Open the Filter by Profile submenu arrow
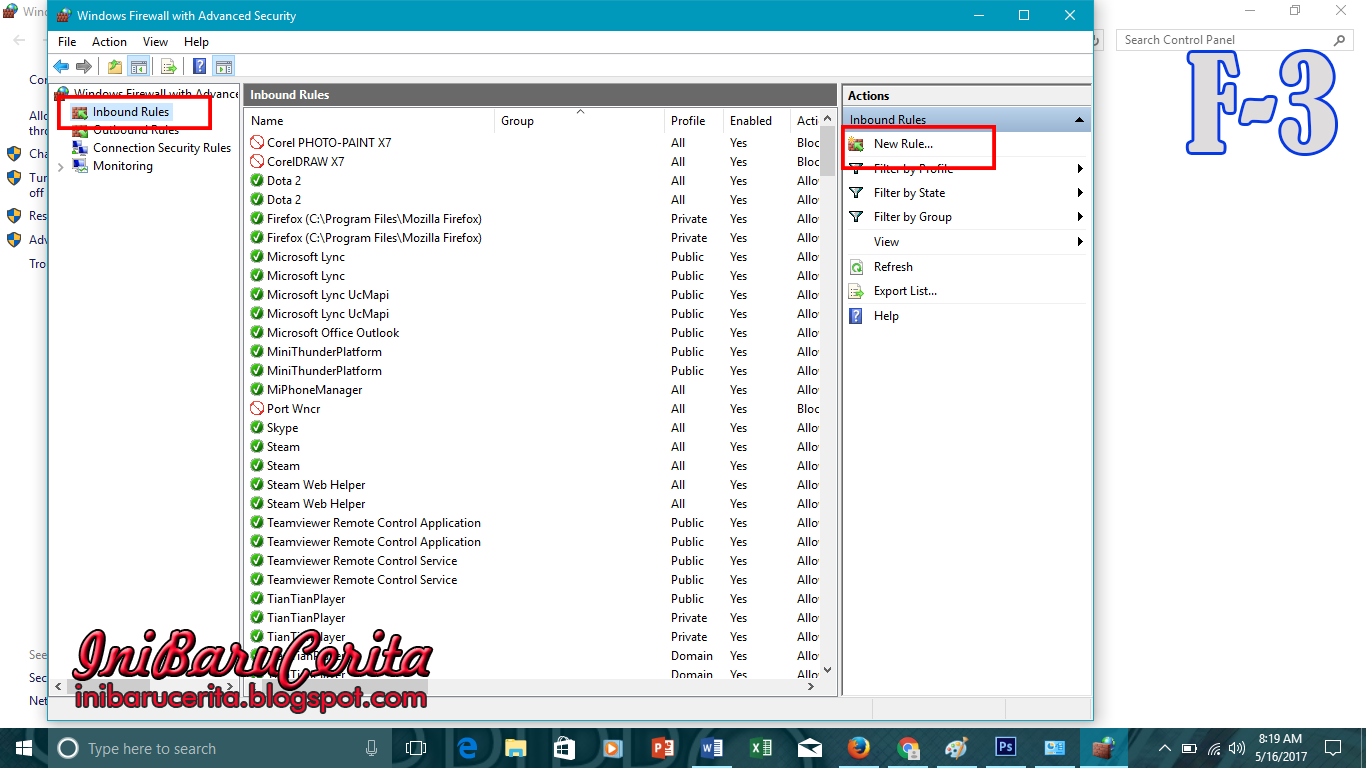 coord(1080,169)
